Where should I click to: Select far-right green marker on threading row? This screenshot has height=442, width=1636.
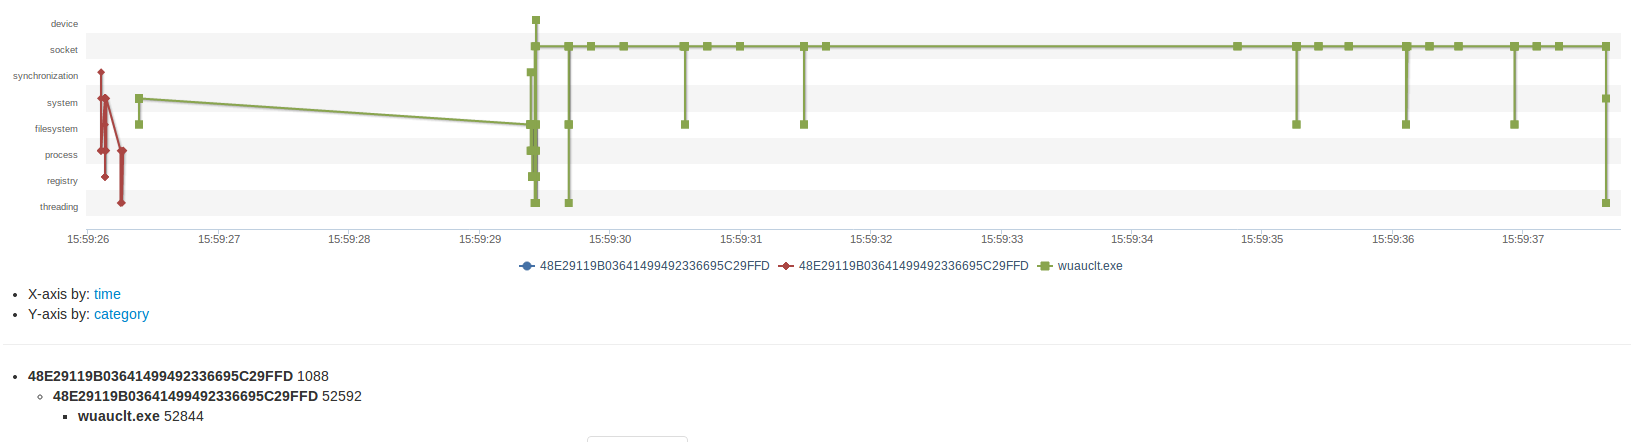[x=1606, y=203]
